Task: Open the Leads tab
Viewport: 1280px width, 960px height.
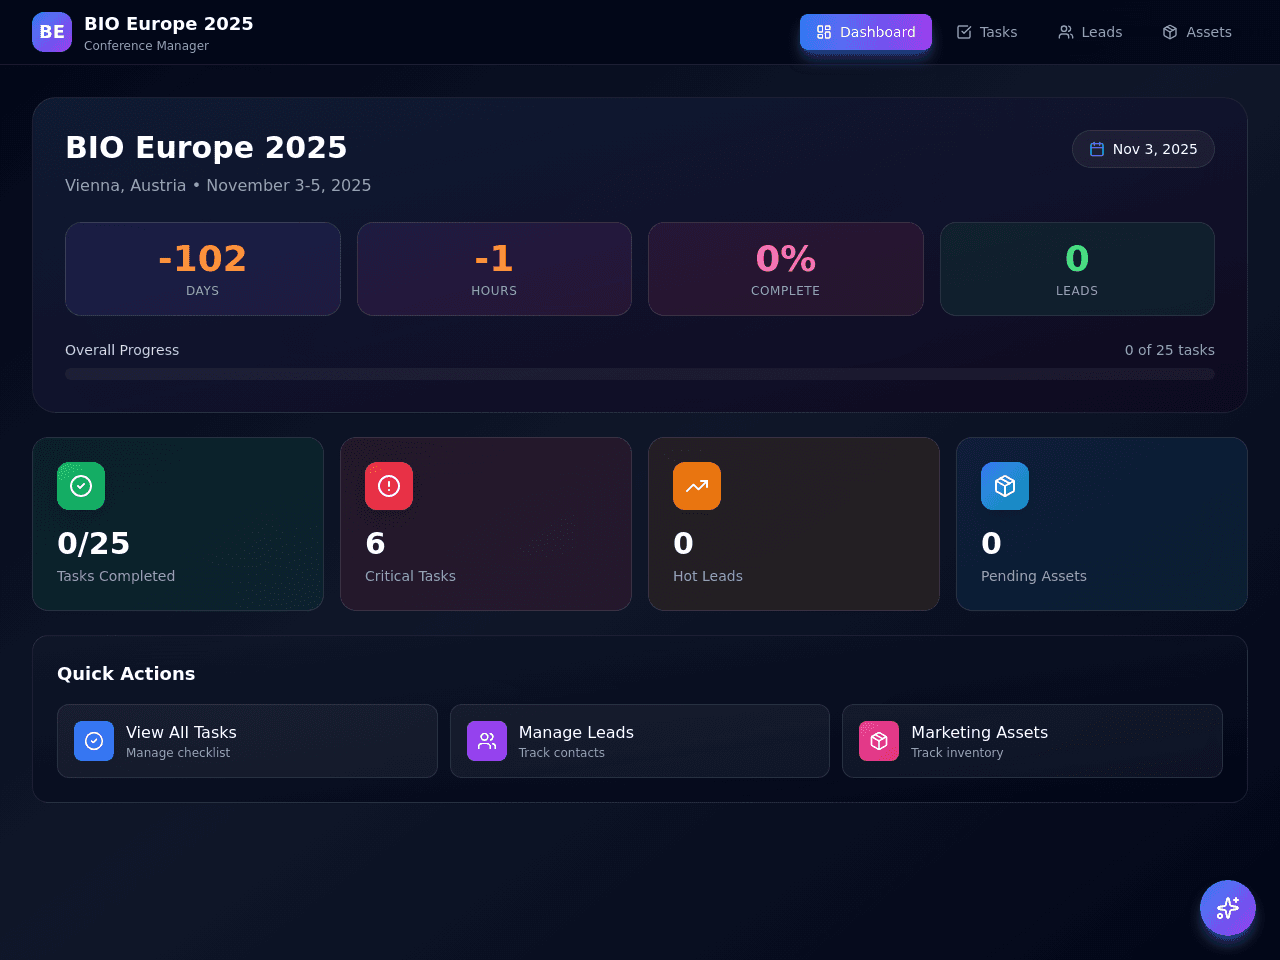Action: pyautogui.click(x=1090, y=32)
